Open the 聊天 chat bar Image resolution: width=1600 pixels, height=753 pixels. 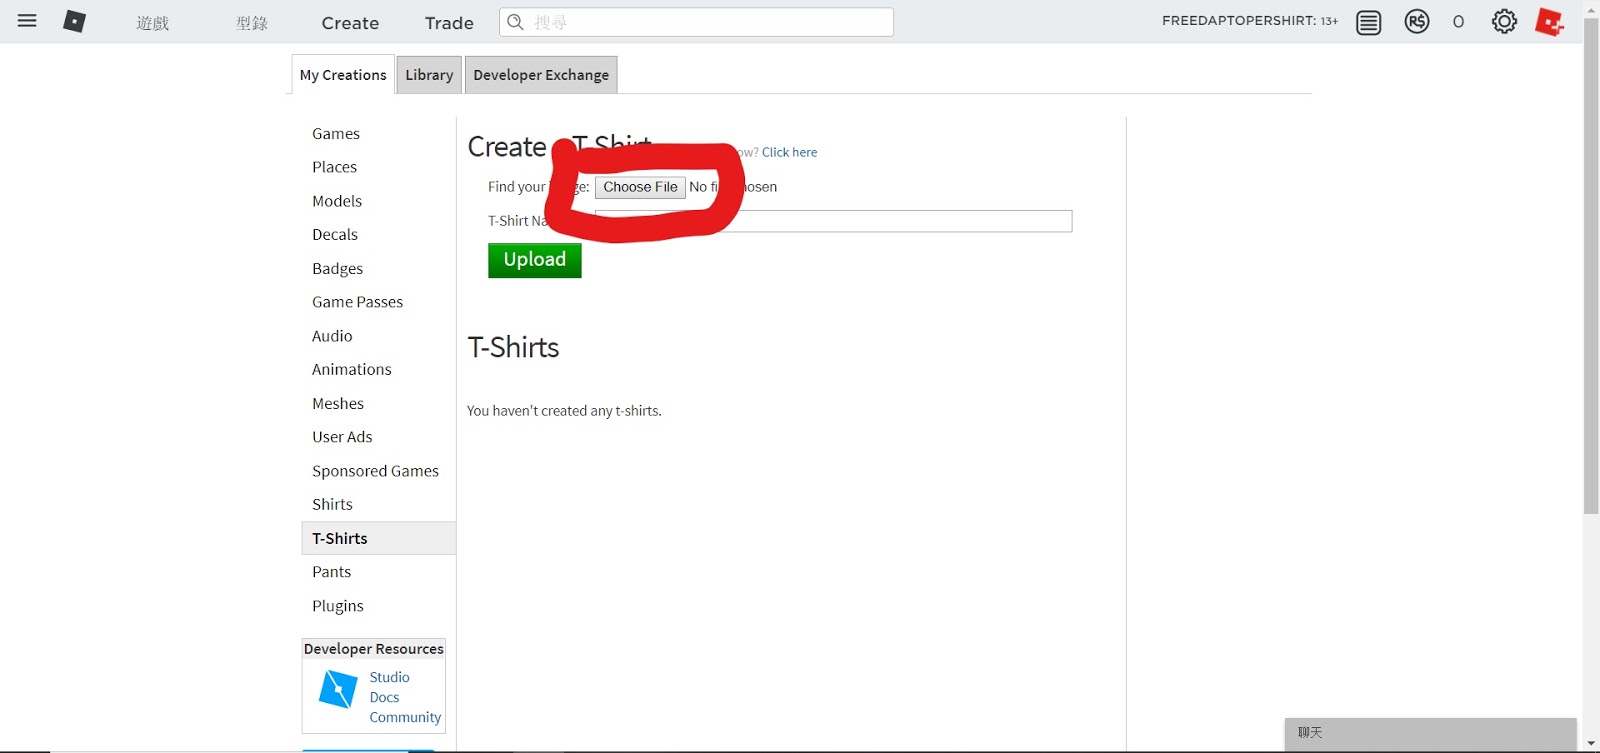coord(1431,733)
